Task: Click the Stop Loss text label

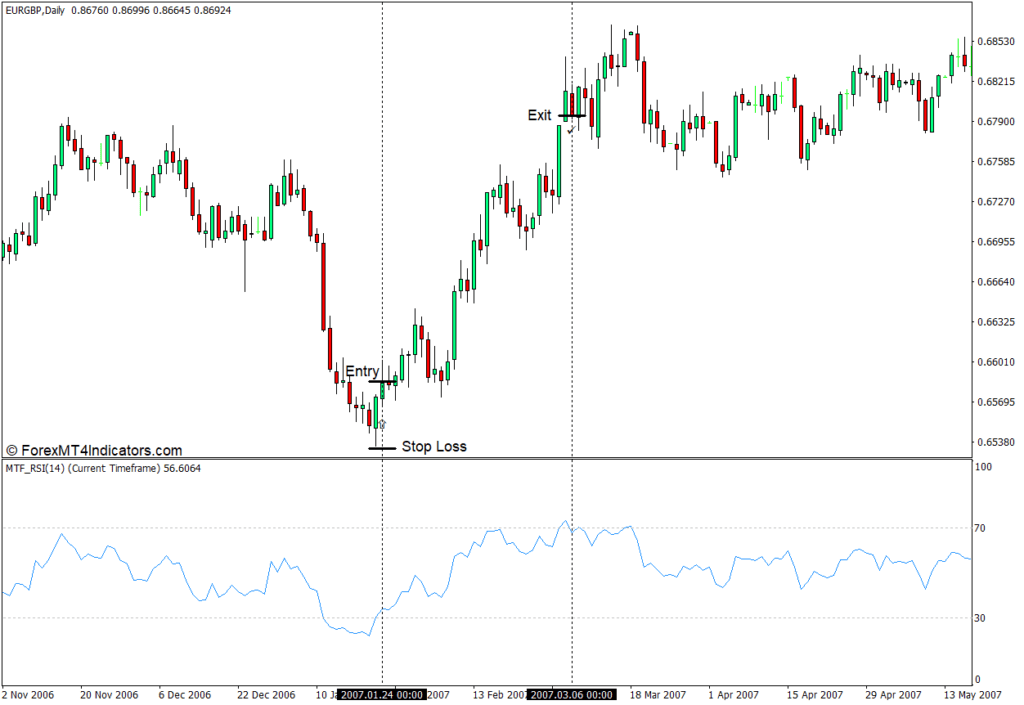Action: (x=434, y=447)
